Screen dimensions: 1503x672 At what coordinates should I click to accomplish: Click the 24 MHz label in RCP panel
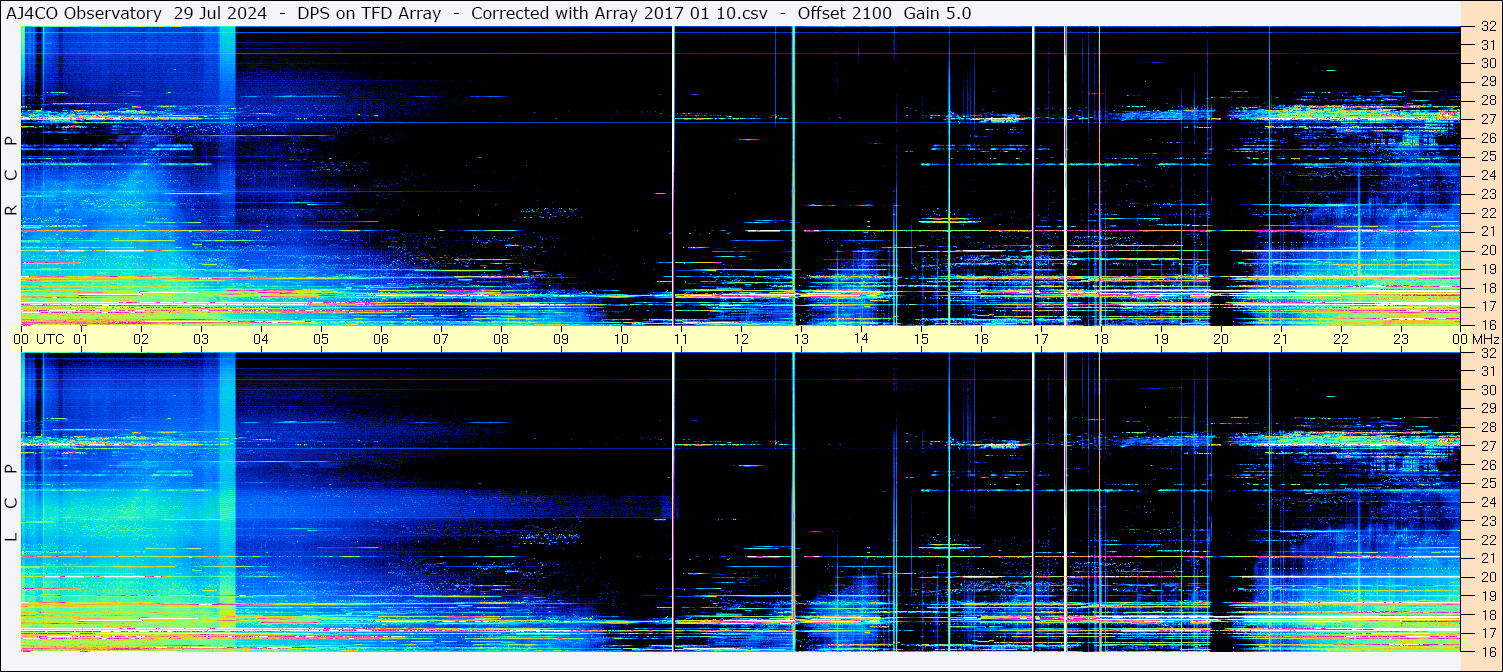pos(1487,175)
